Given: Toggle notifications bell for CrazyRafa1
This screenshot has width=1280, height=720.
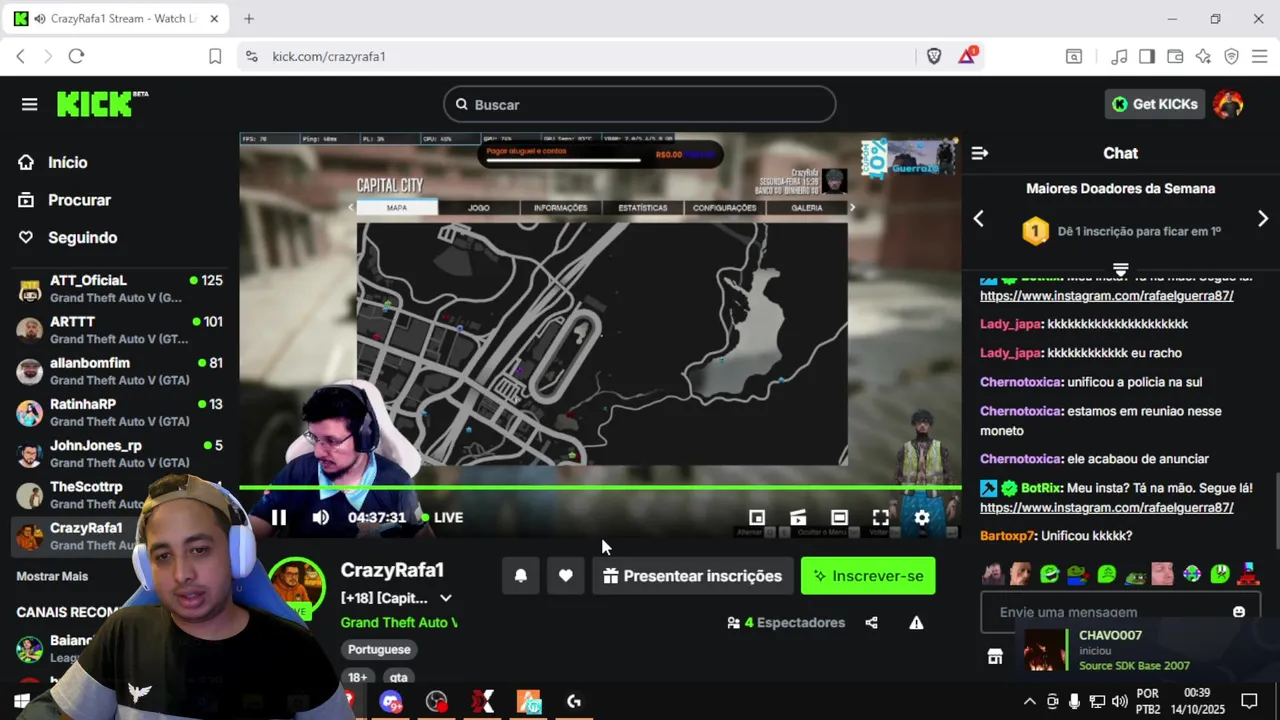Looking at the screenshot, I should coord(521,576).
